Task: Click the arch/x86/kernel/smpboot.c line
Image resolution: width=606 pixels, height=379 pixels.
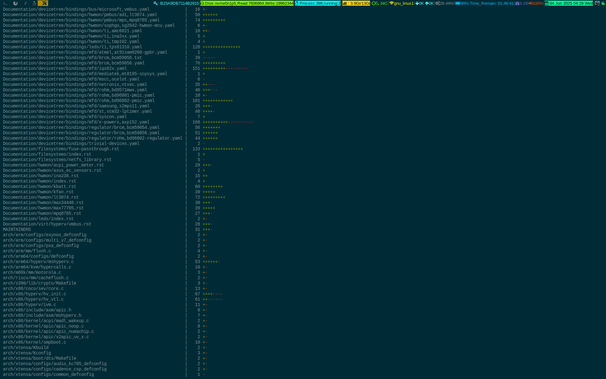Action: tap(34, 342)
